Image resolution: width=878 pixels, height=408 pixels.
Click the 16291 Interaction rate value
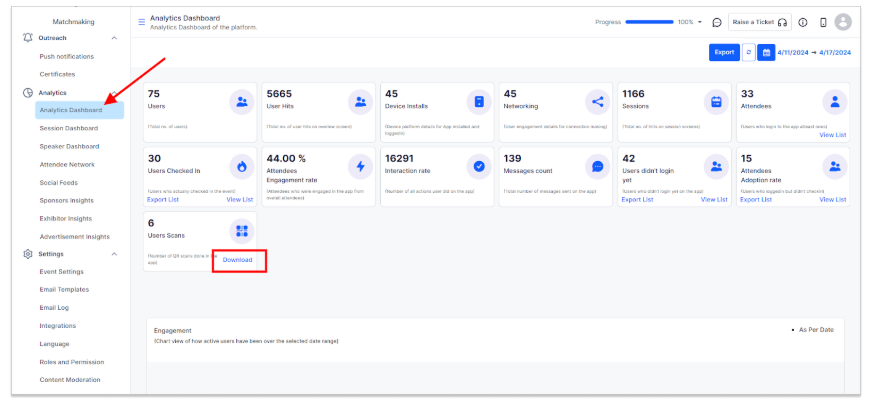pyautogui.click(x=400, y=159)
